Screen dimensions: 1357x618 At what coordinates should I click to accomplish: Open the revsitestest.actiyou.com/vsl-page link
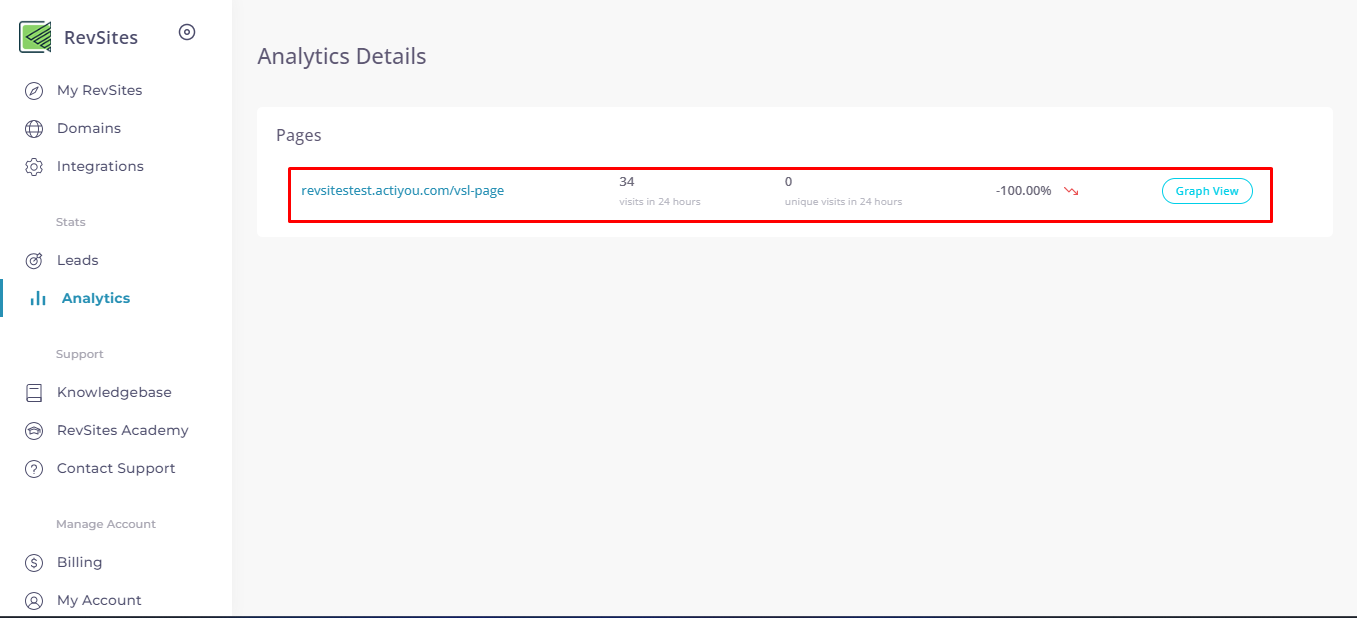click(x=404, y=190)
